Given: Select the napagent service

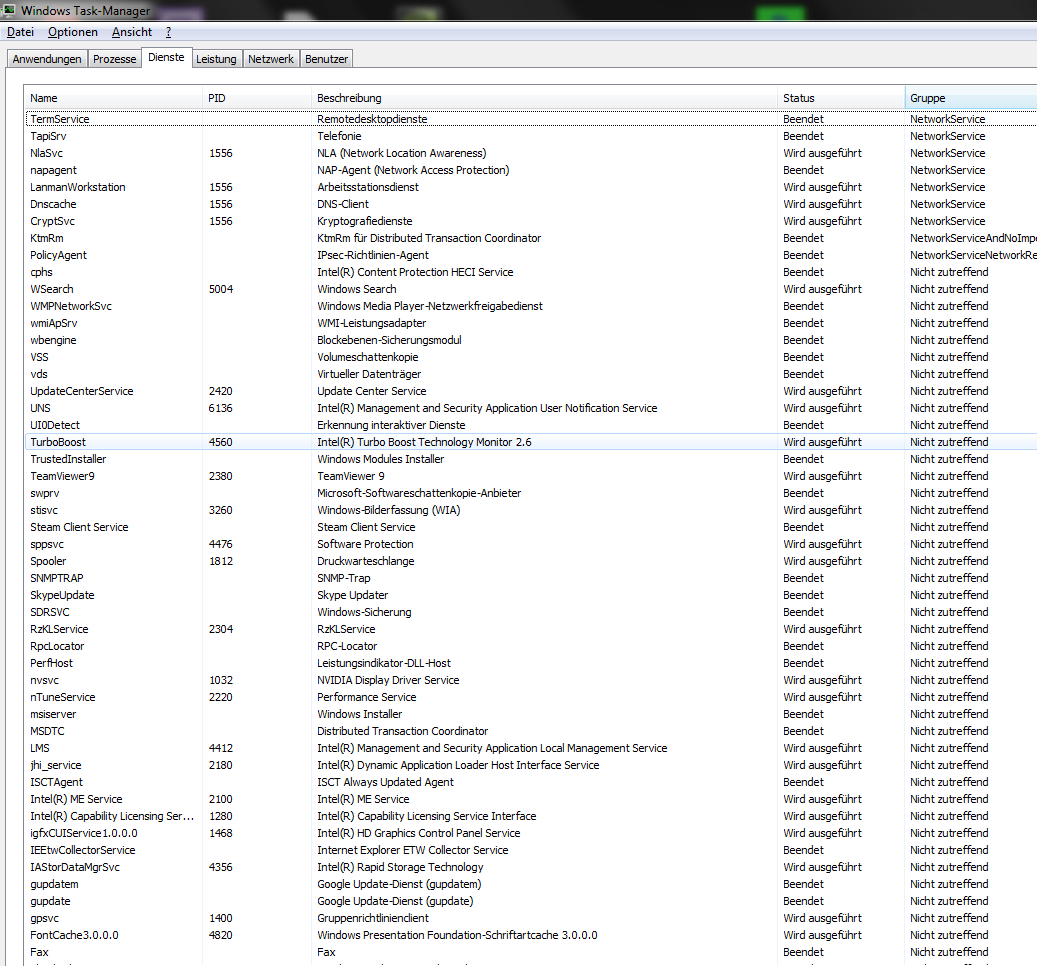Looking at the screenshot, I should coord(531,171).
